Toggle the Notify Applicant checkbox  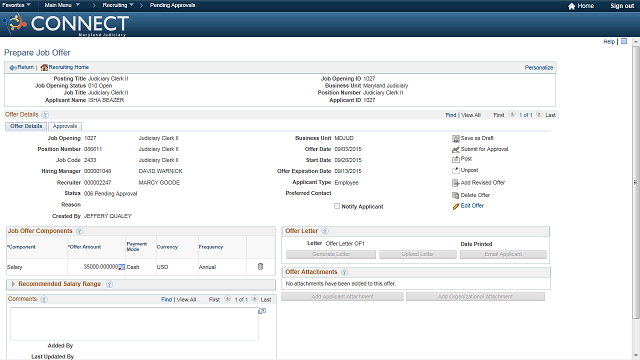click(337, 206)
